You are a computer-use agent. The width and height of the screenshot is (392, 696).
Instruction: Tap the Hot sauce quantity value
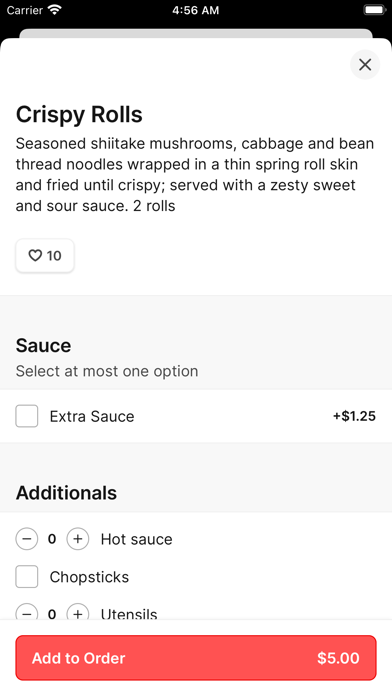click(x=52, y=539)
